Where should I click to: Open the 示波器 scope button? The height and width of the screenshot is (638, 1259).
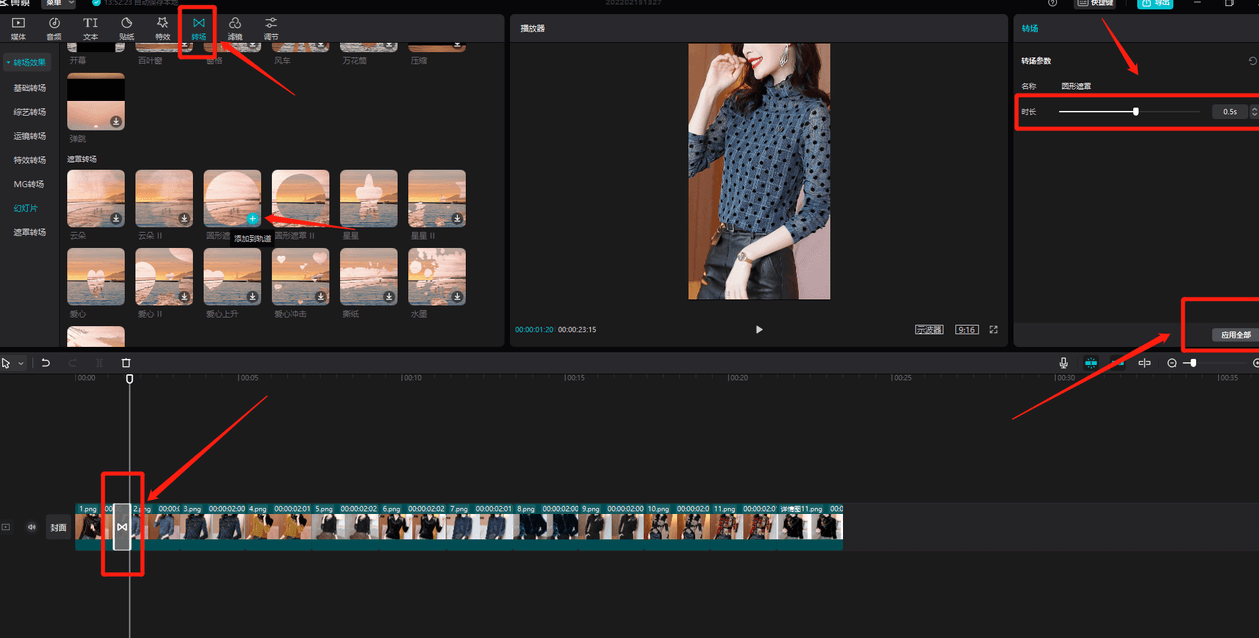[929, 329]
